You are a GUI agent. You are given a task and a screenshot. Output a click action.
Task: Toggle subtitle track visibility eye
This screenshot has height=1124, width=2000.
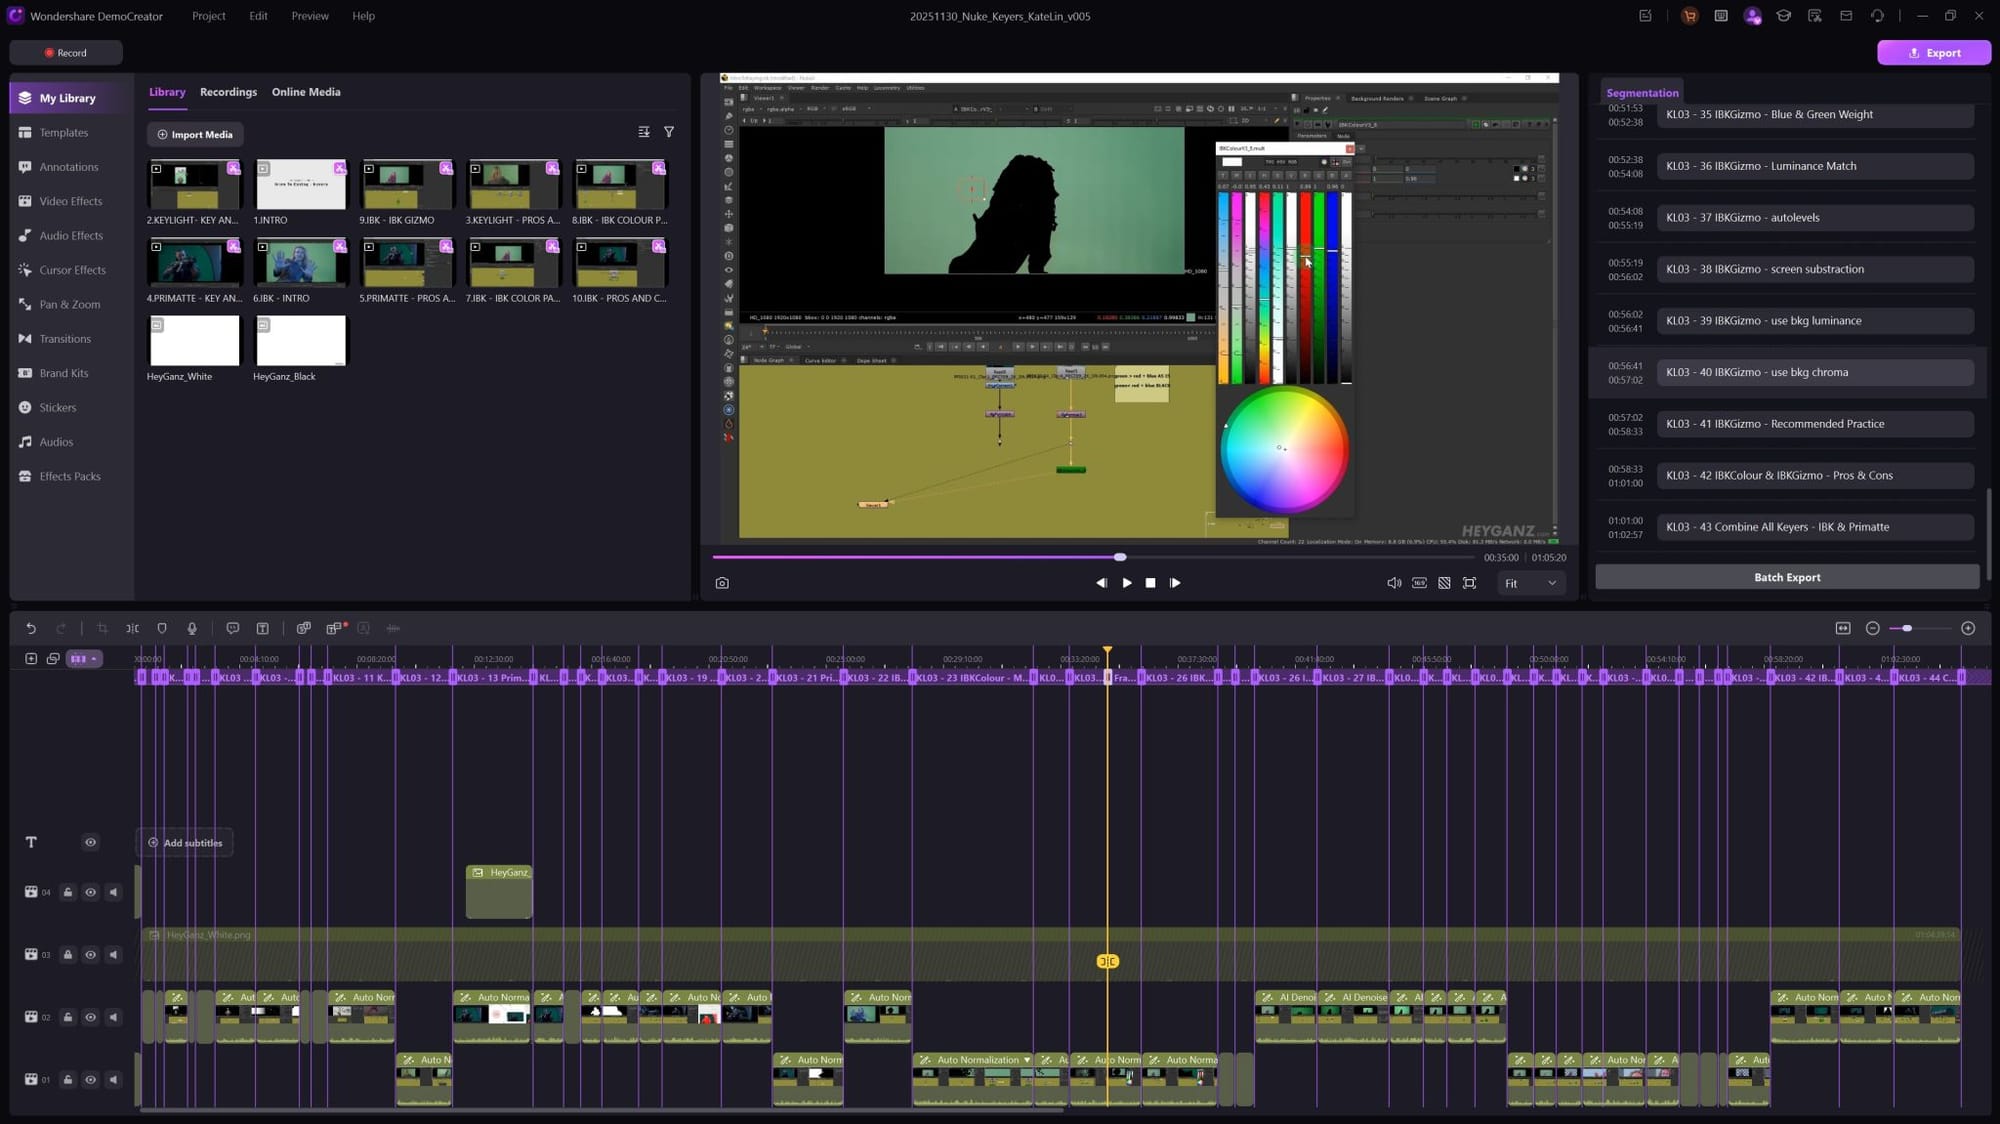click(x=90, y=842)
